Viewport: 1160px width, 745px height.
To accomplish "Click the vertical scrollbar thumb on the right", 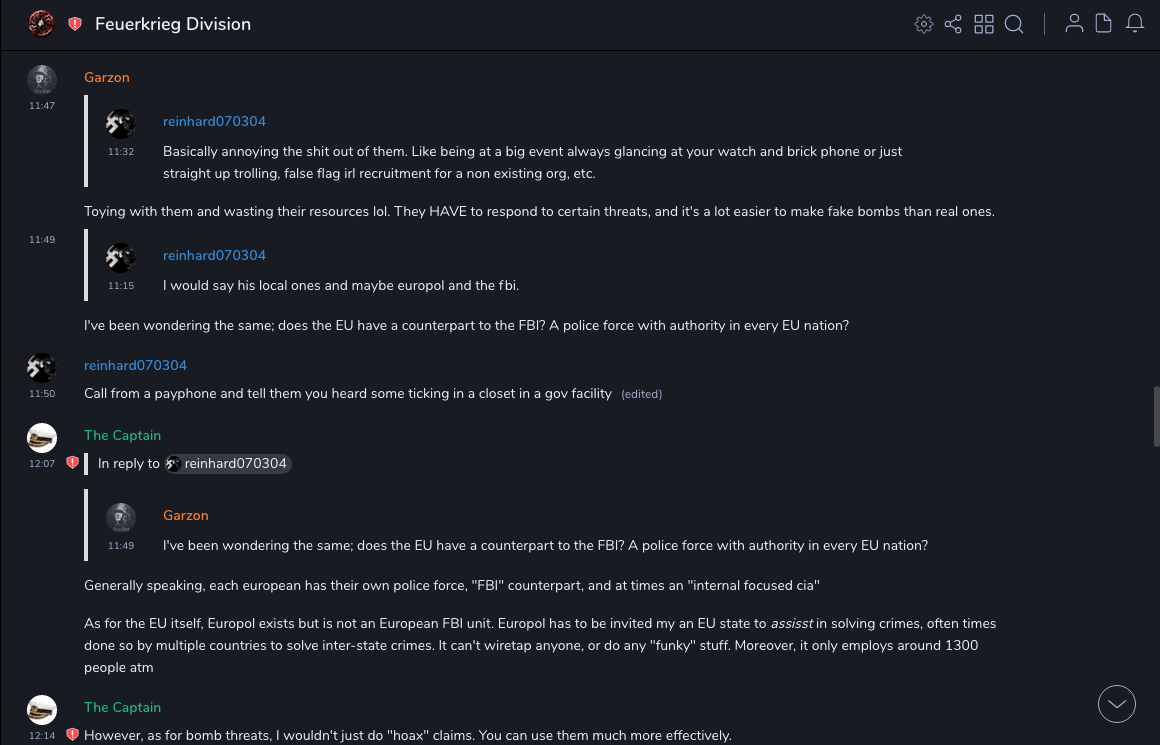I will (1156, 415).
